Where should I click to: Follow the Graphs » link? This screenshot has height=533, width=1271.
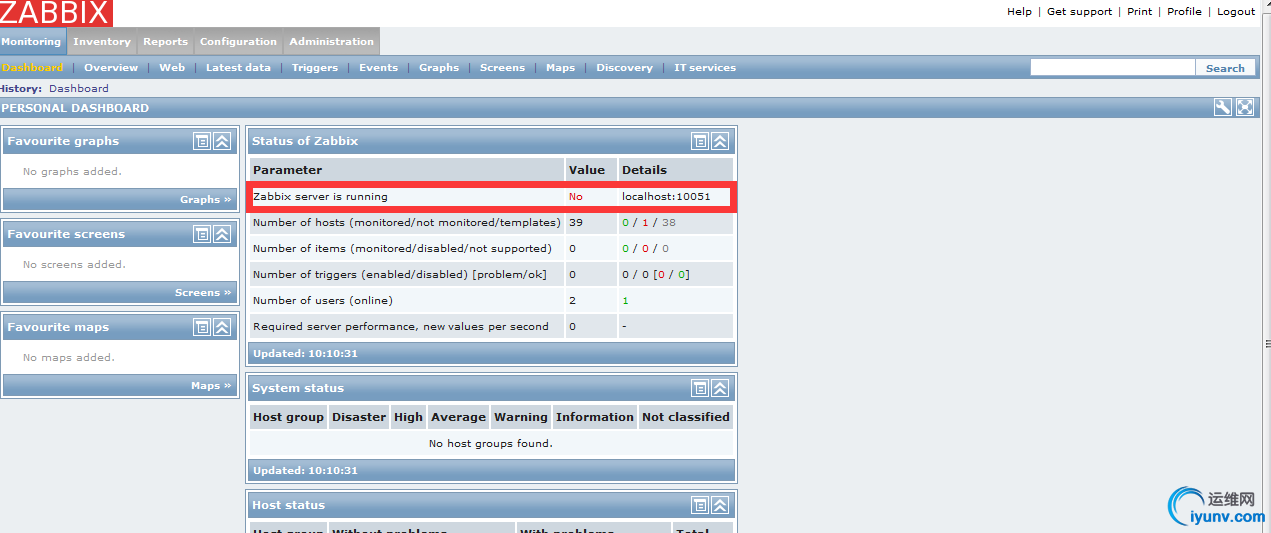pyautogui.click(x=205, y=200)
